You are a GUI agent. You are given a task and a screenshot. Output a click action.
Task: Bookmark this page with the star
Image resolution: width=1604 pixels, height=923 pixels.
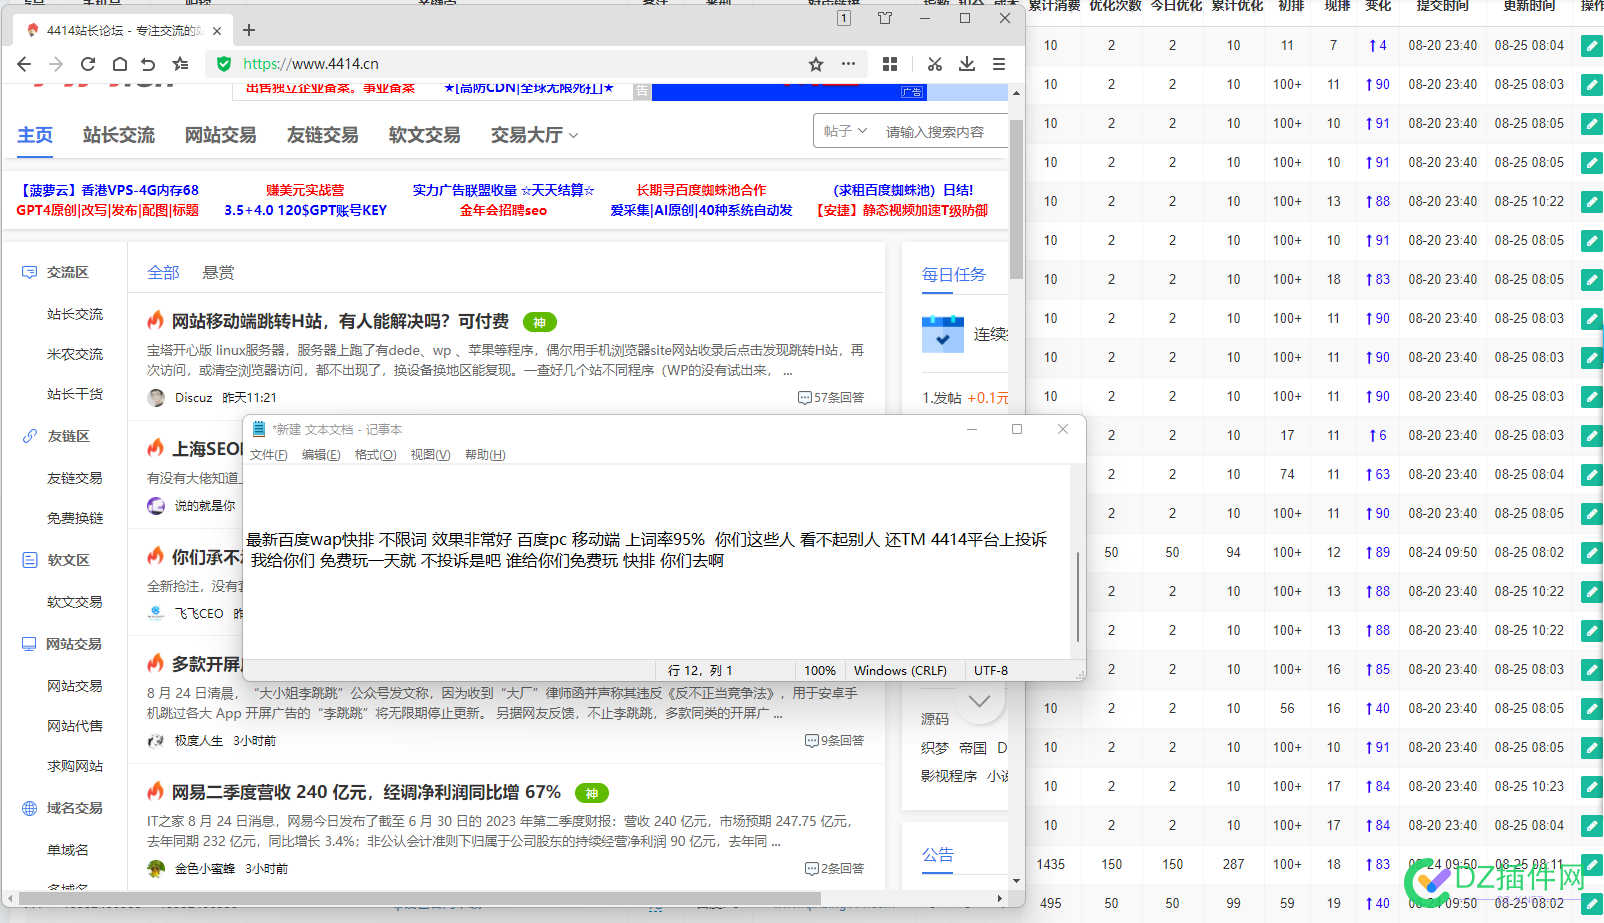click(x=816, y=64)
